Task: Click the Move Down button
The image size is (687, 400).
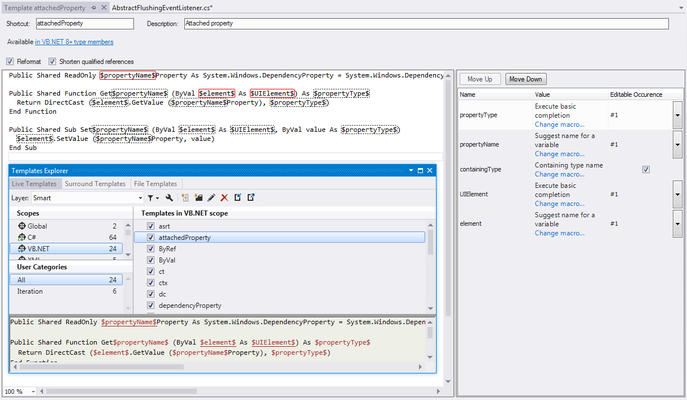Action: point(525,79)
